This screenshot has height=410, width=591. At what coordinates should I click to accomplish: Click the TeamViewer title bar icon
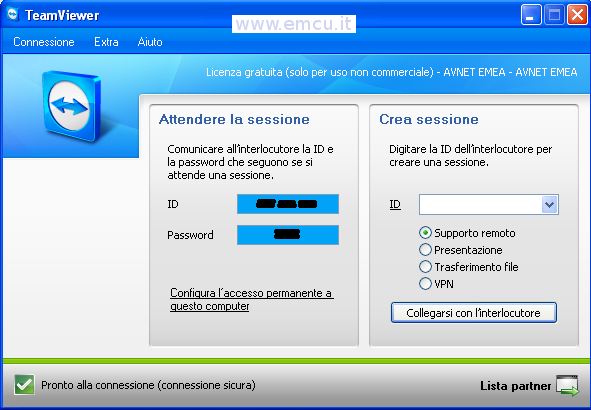(x=13, y=15)
